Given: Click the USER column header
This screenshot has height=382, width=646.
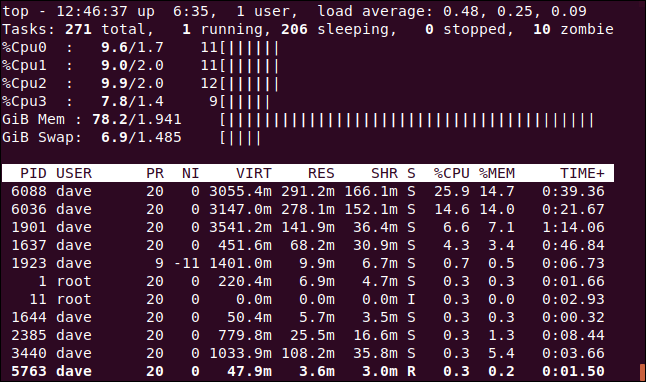Looking at the screenshot, I should 74,173.
